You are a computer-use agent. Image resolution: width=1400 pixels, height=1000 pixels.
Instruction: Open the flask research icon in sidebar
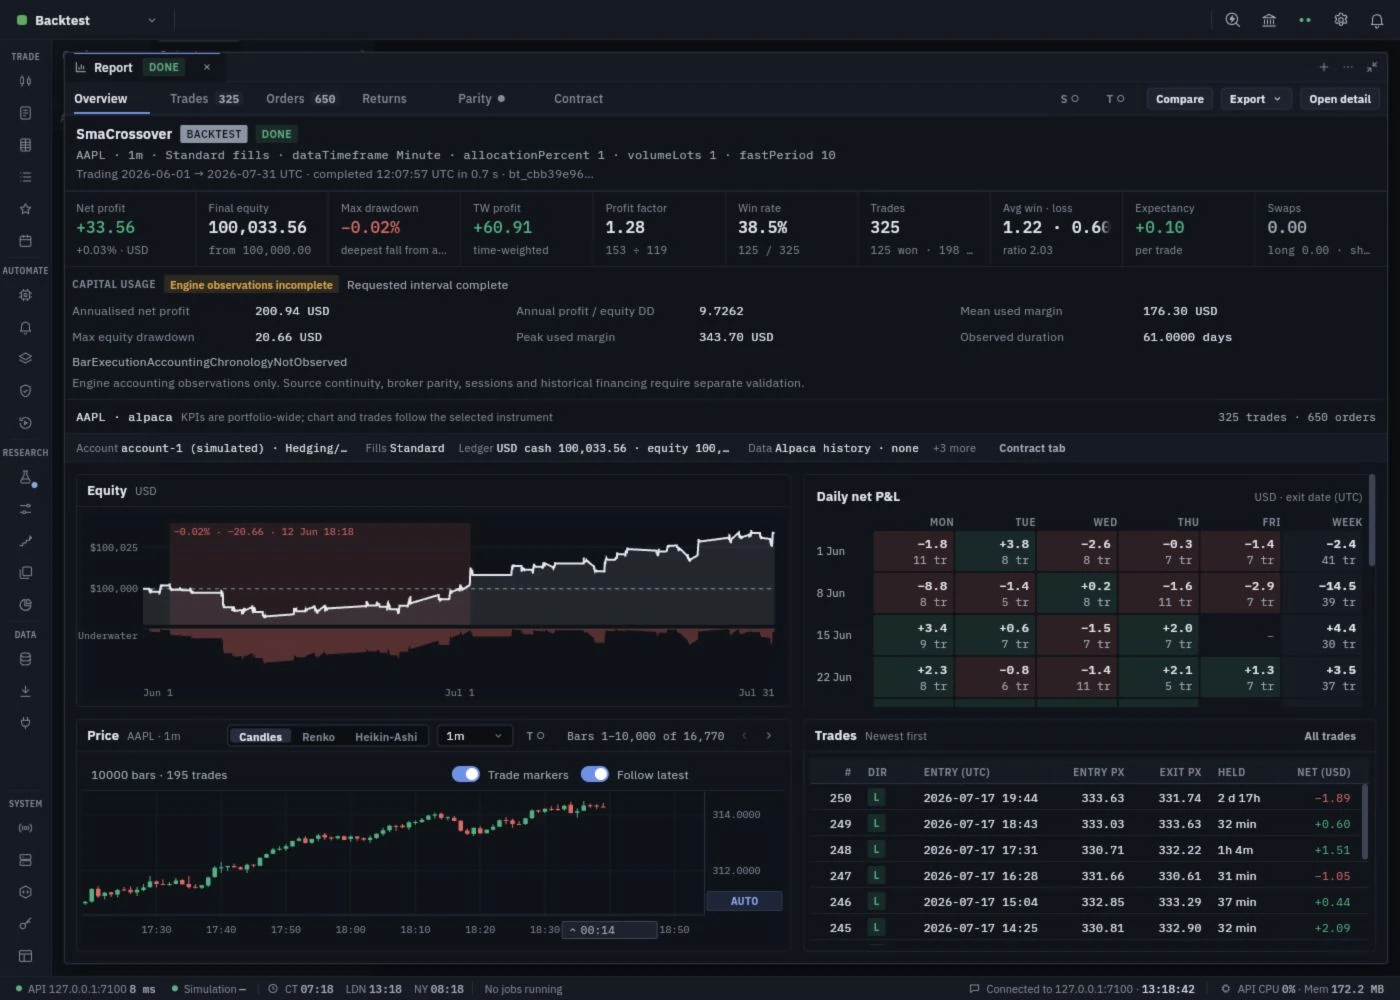pos(25,477)
